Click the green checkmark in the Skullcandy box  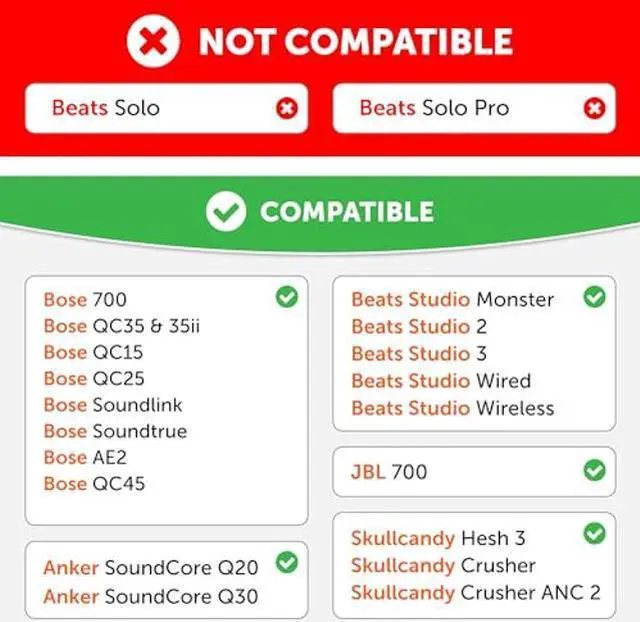pos(595,535)
